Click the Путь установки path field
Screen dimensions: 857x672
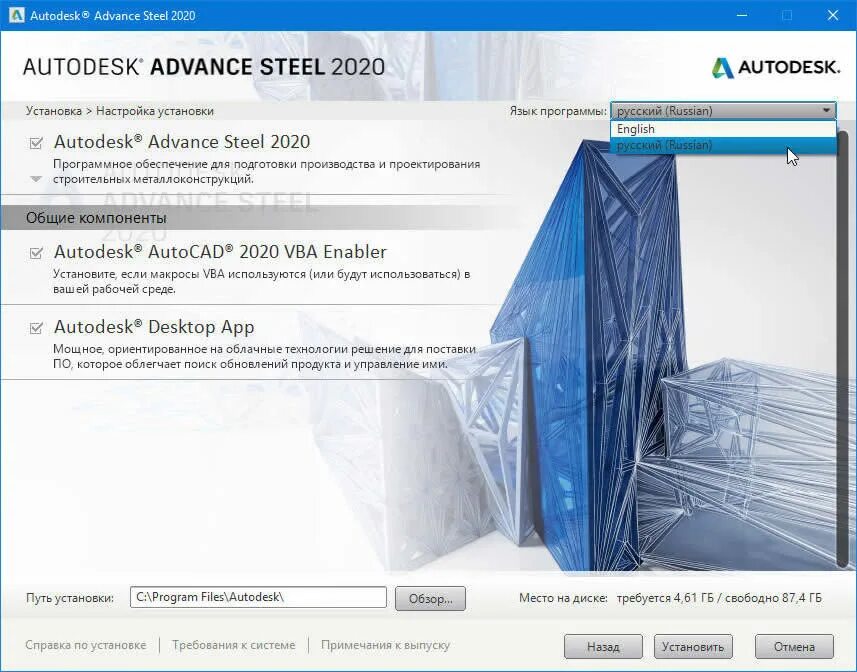tap(258, 597)
